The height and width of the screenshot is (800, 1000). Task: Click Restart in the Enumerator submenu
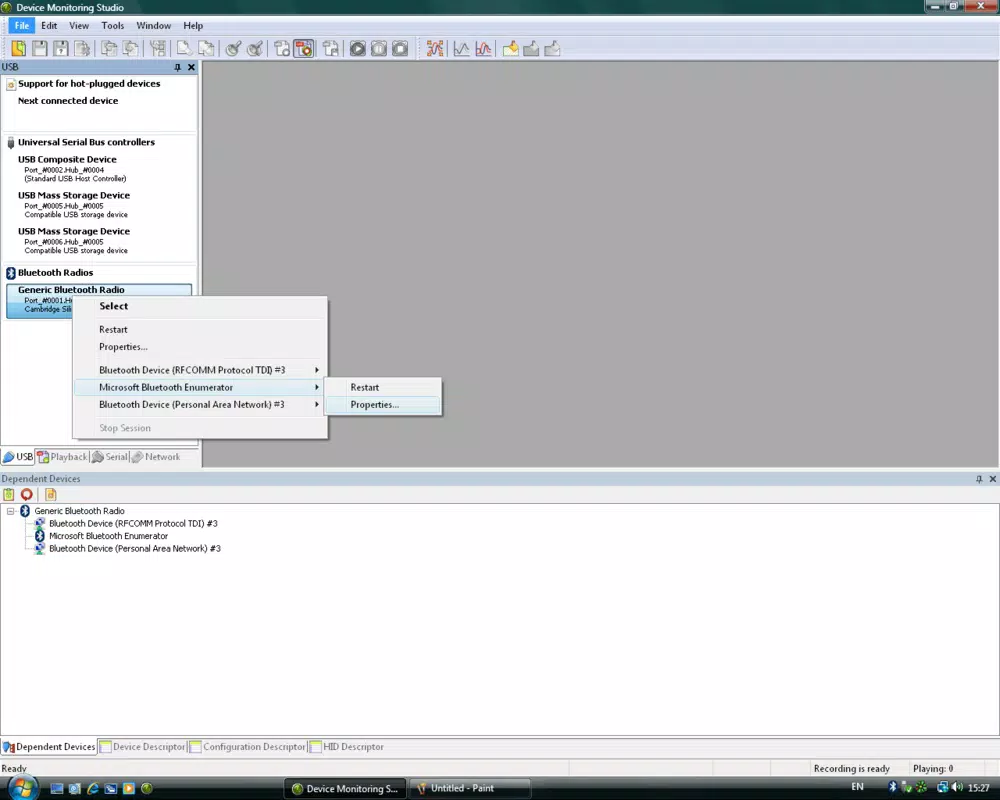383,387
